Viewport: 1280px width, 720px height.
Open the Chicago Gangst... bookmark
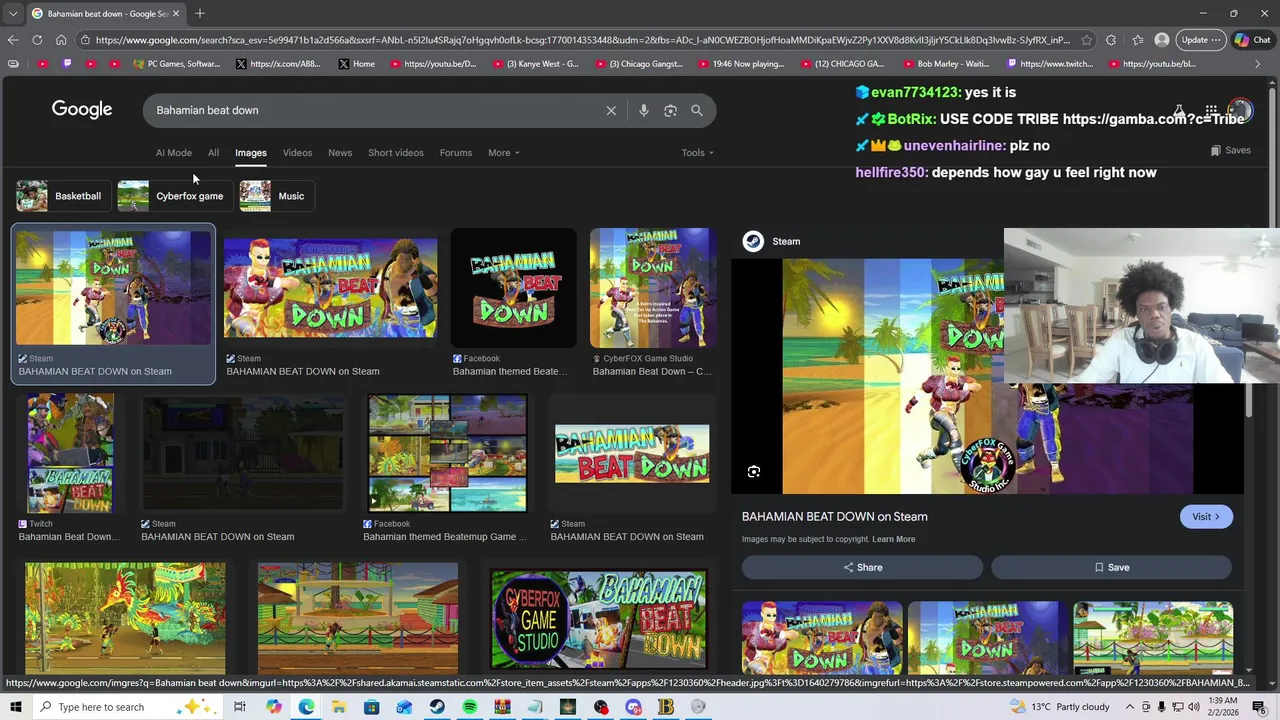click(642, 64)
